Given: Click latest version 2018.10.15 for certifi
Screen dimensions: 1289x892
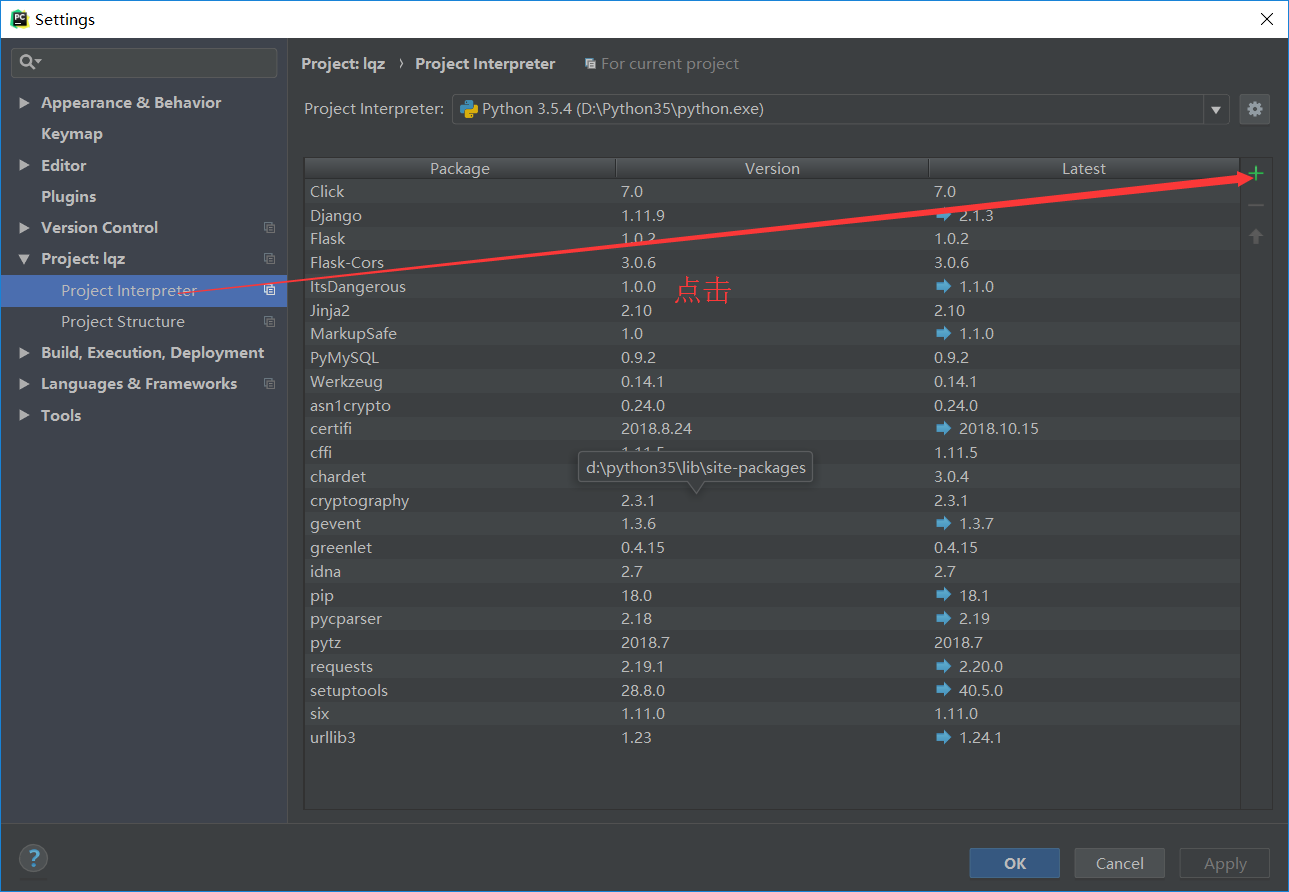Looking at the screenshot, I should tap(998, 429).
